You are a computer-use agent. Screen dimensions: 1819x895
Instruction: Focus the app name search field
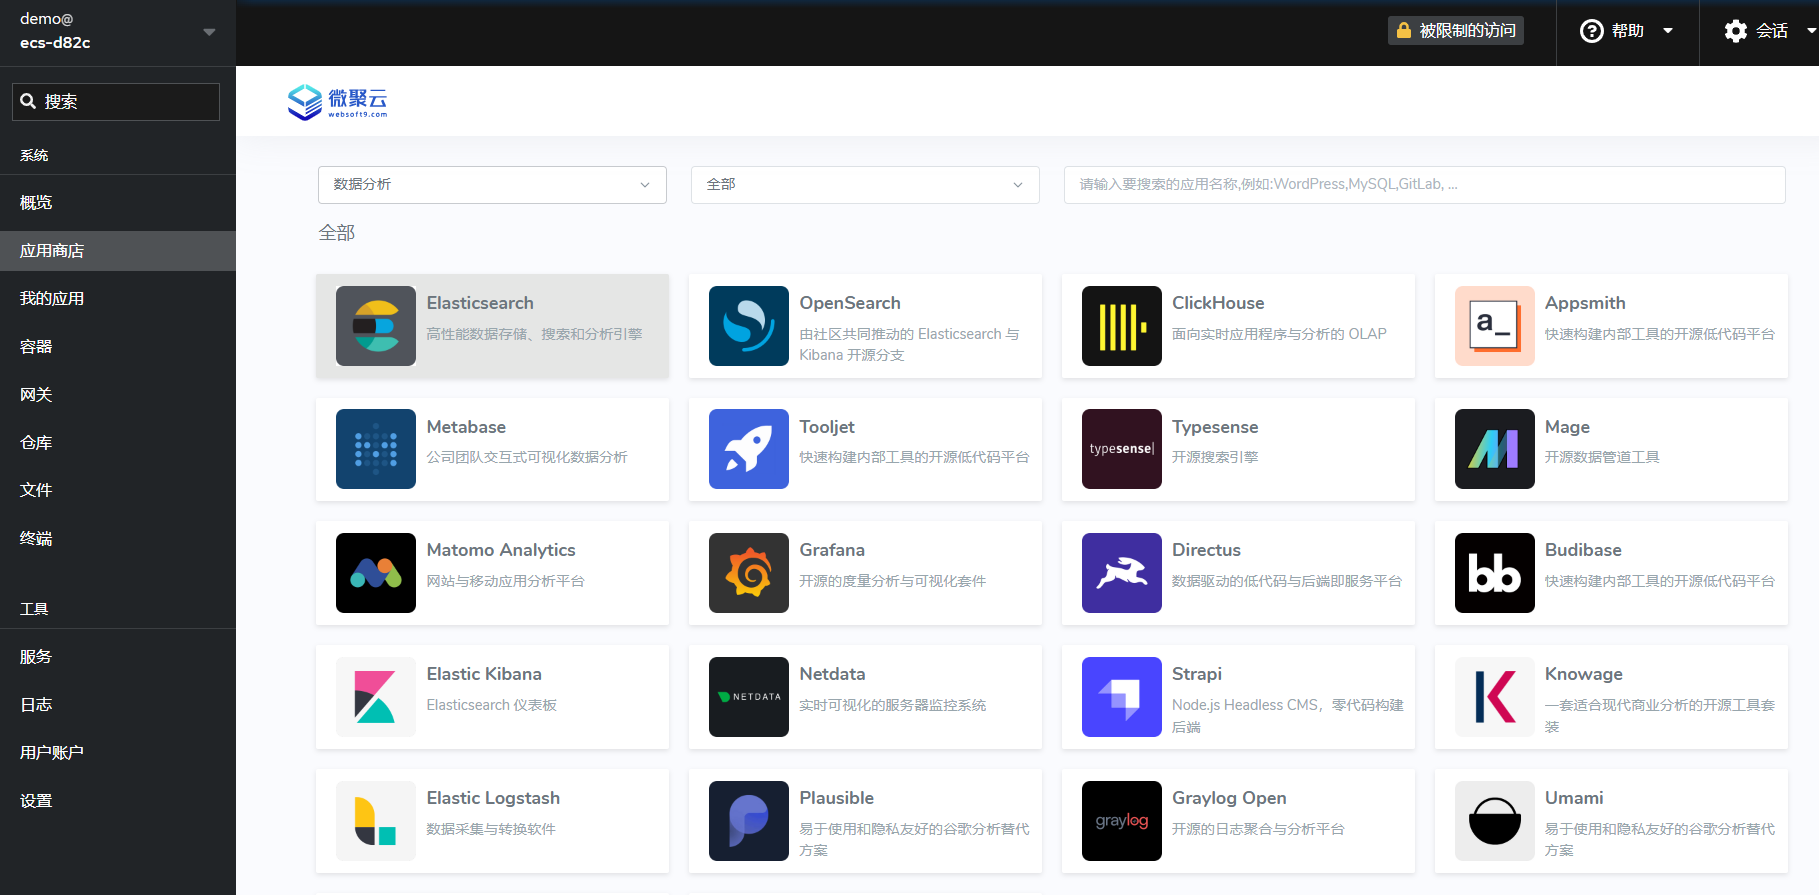point(1425,185)
